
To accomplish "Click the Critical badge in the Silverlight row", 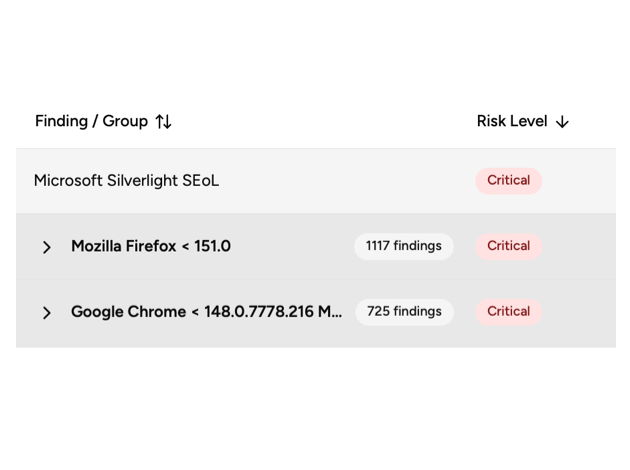I will [x=509, y=181].
